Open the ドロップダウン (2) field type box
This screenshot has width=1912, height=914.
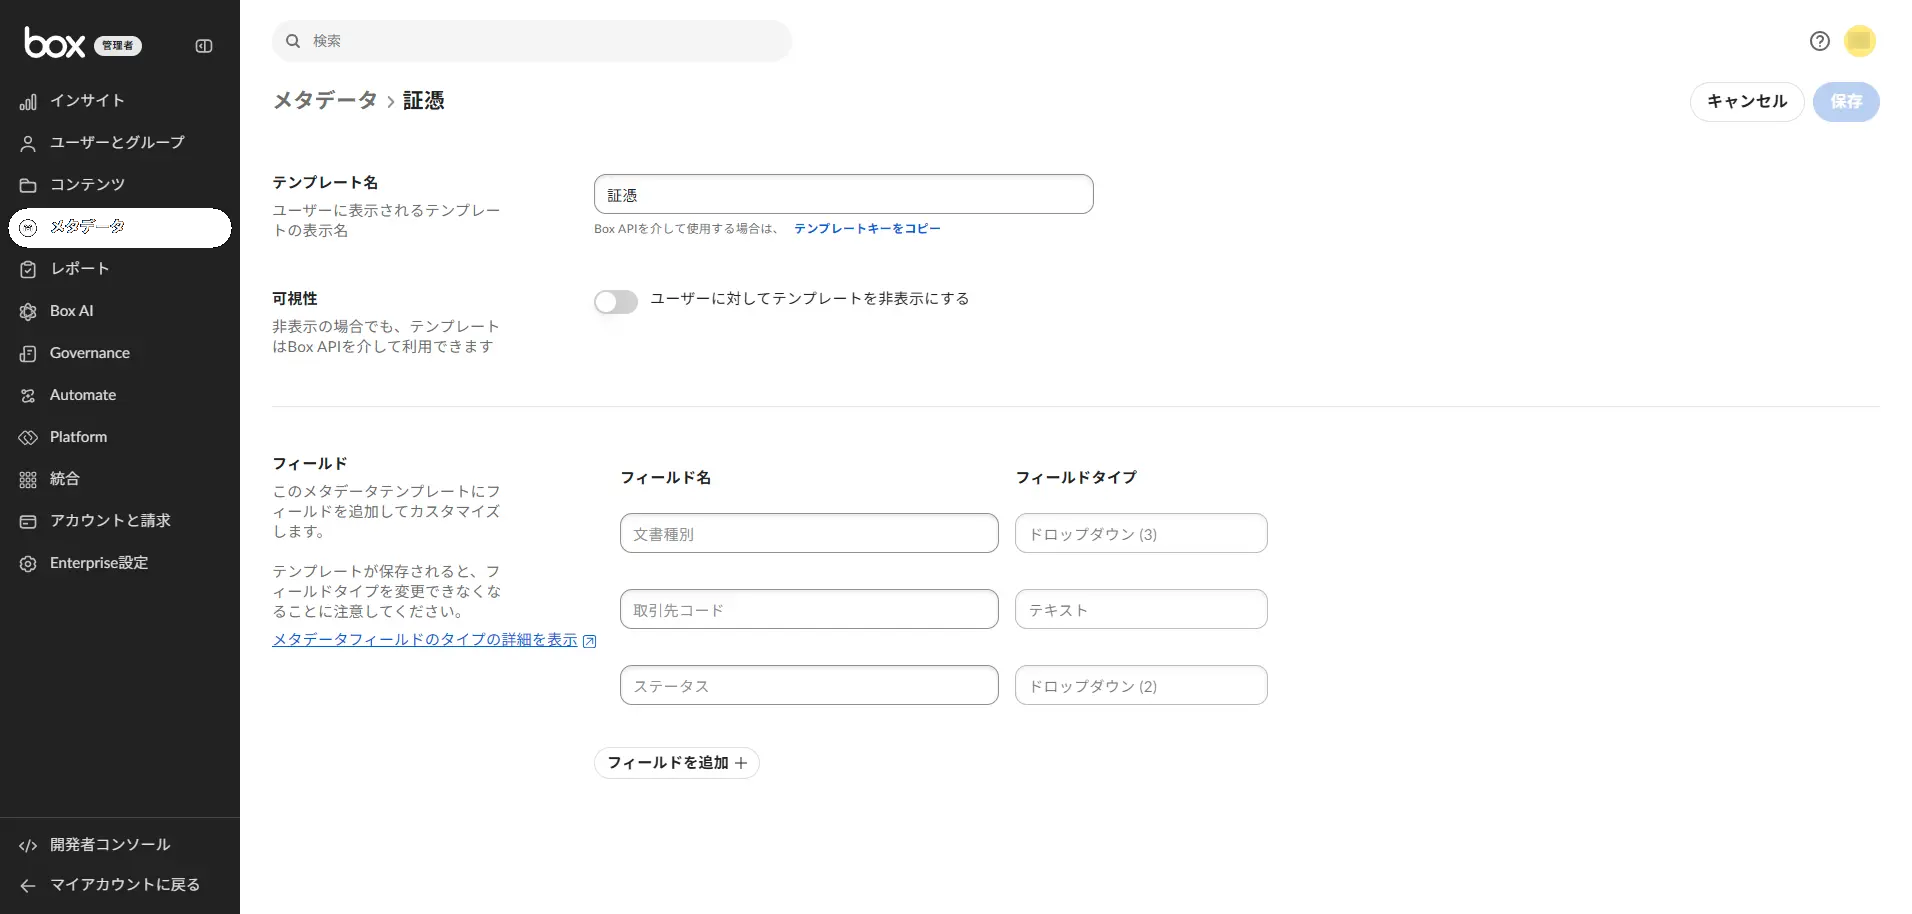coord(1141,685)
